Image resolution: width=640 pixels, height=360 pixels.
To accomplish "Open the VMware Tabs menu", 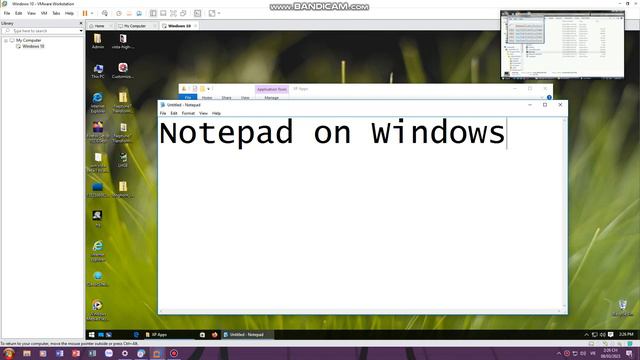I will pos(56,13).
